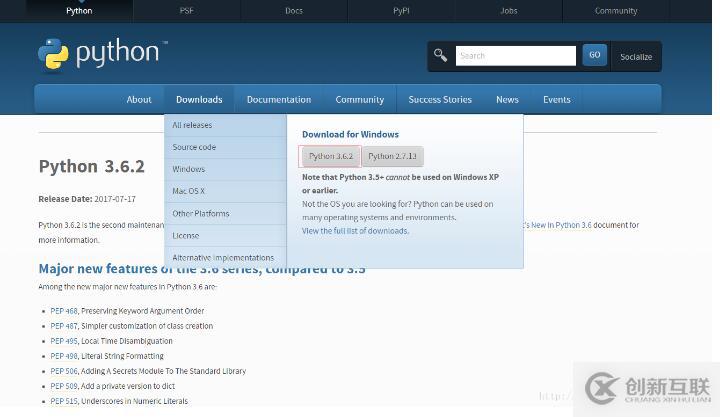Open the PEP 487 link

[64, 326]
